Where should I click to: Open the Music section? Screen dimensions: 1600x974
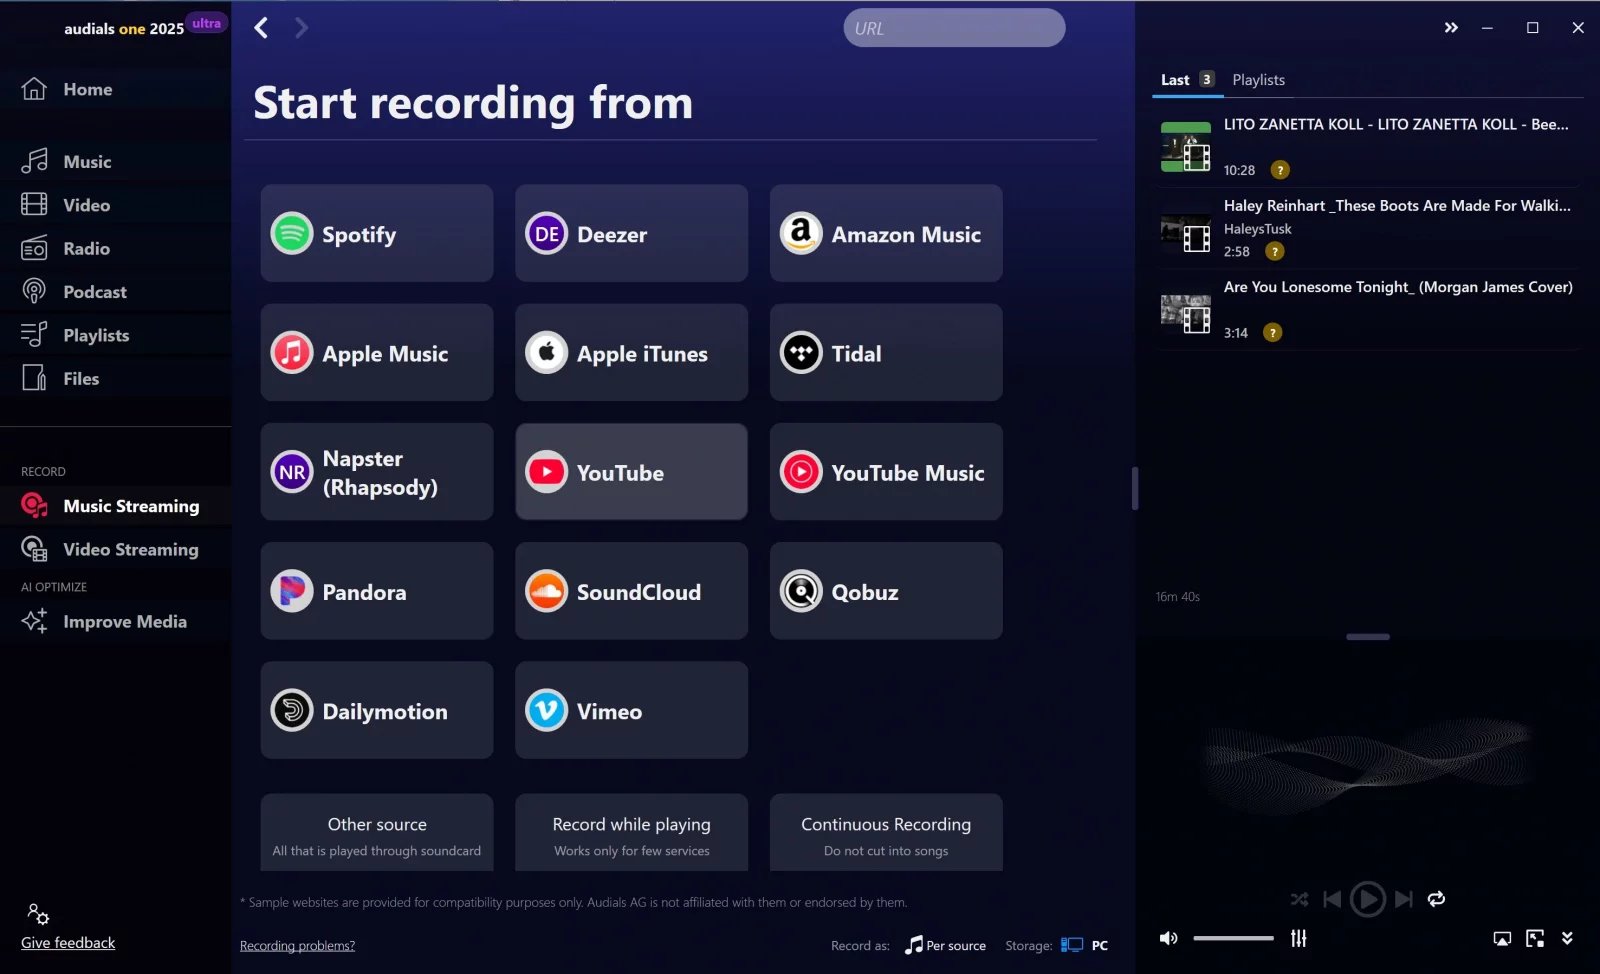[115, 162]
